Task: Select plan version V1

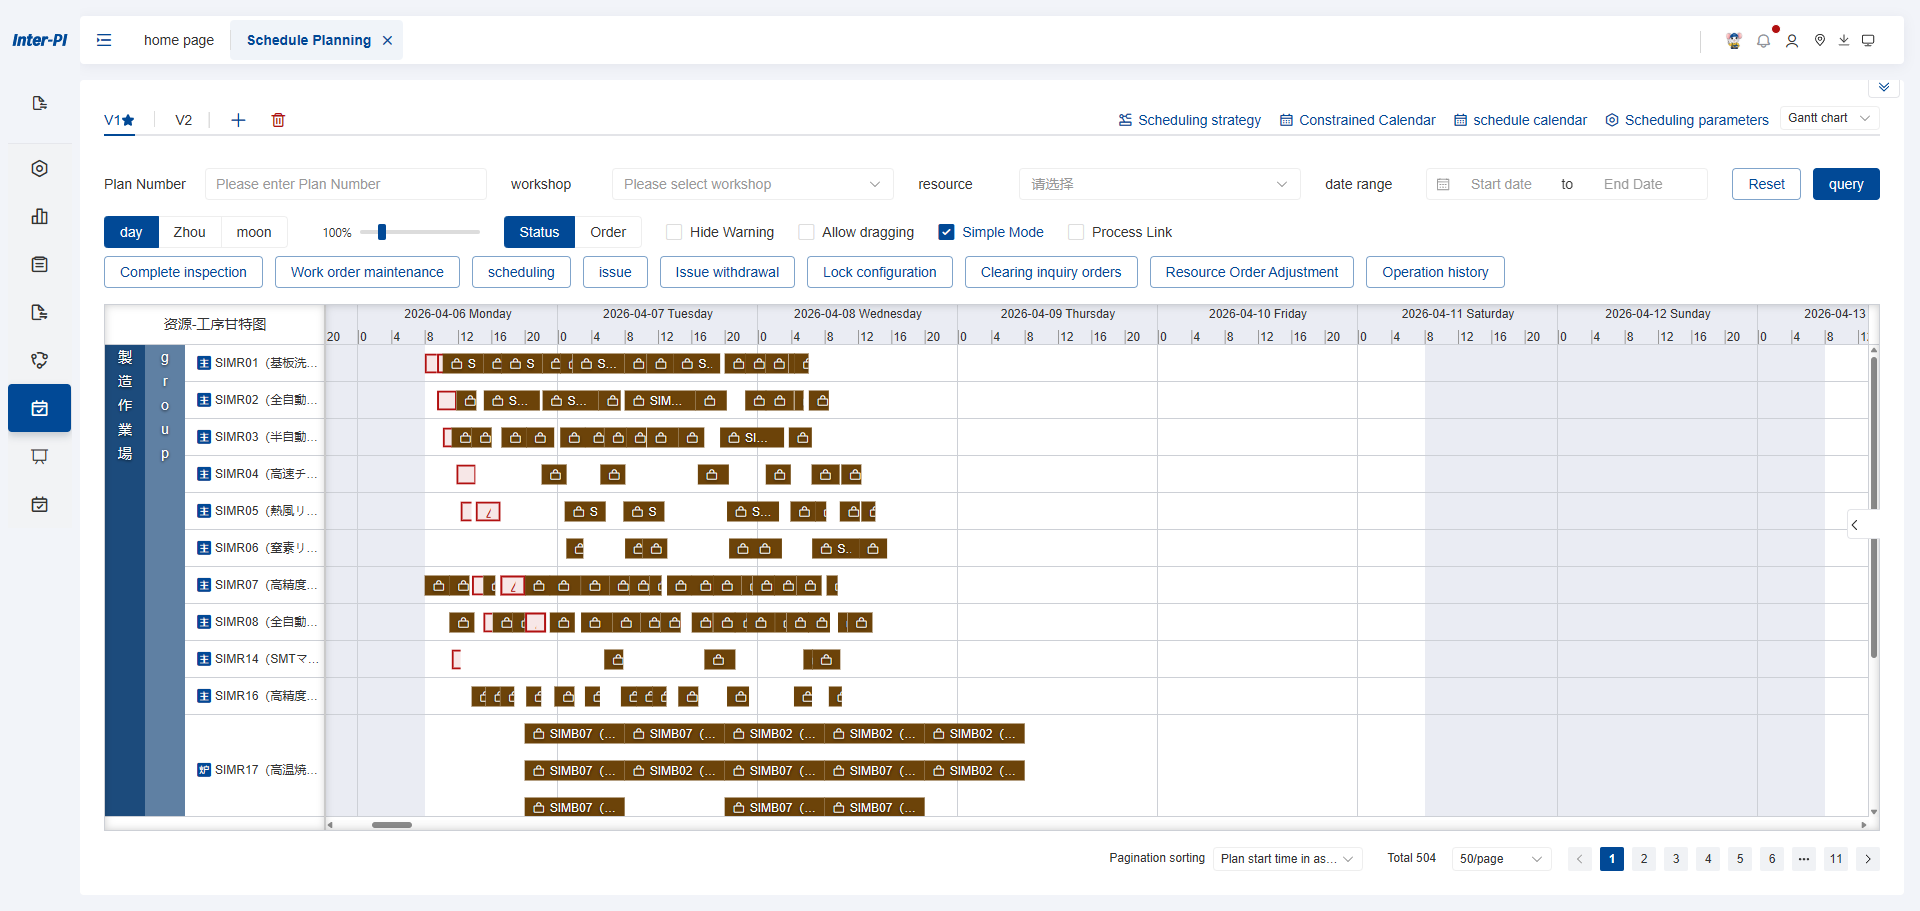Action: [x=119, y=120]
